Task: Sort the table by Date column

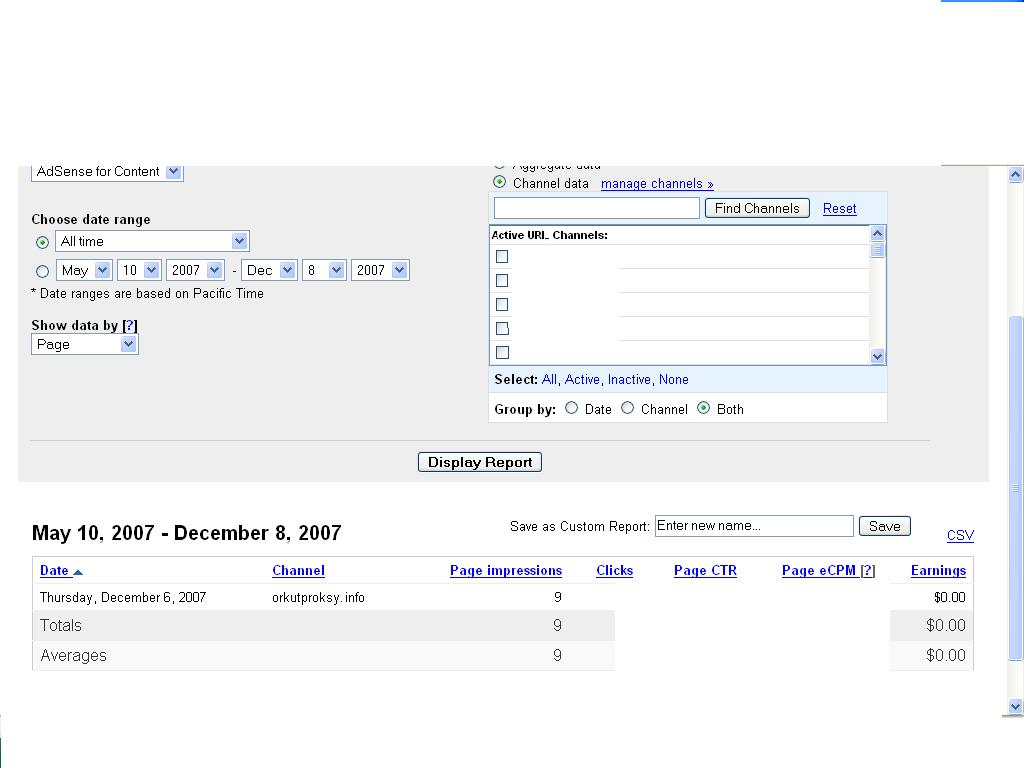Action: point(54,570)
